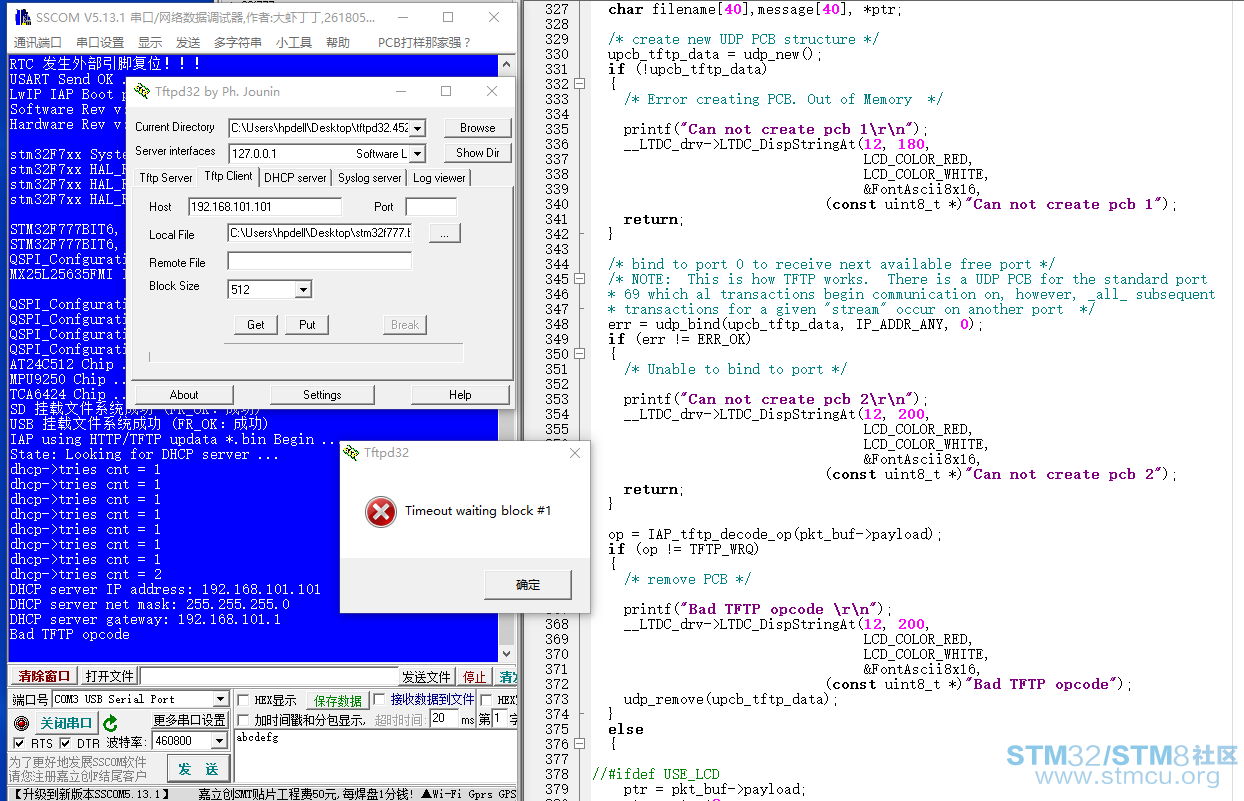Image resolution: width=1244 pixels, height=801 pixels.
Task: Click the Tftpd32 error dialog title icon
Action: [x=351, y=453]
